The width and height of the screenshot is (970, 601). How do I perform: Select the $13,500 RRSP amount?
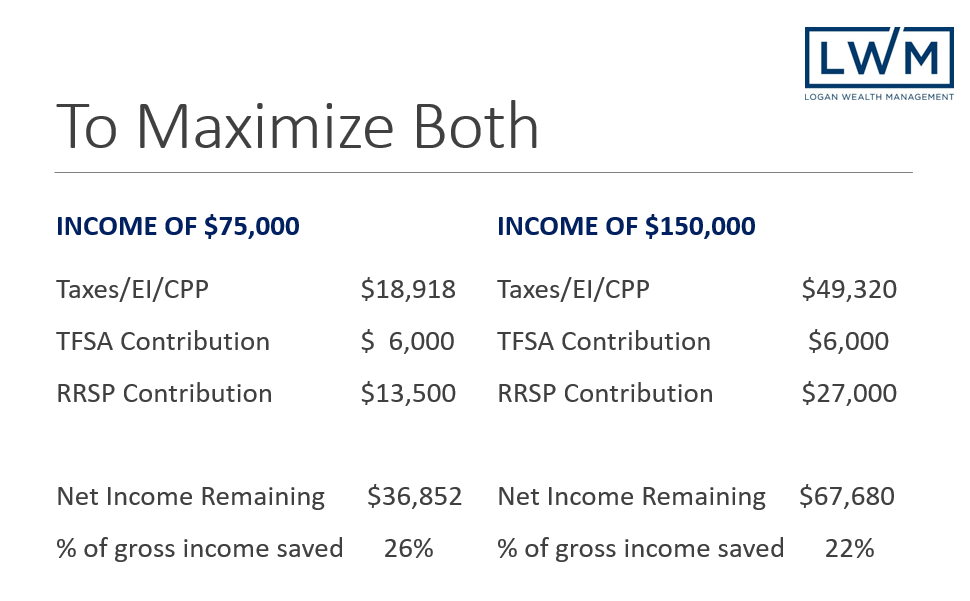408,393
